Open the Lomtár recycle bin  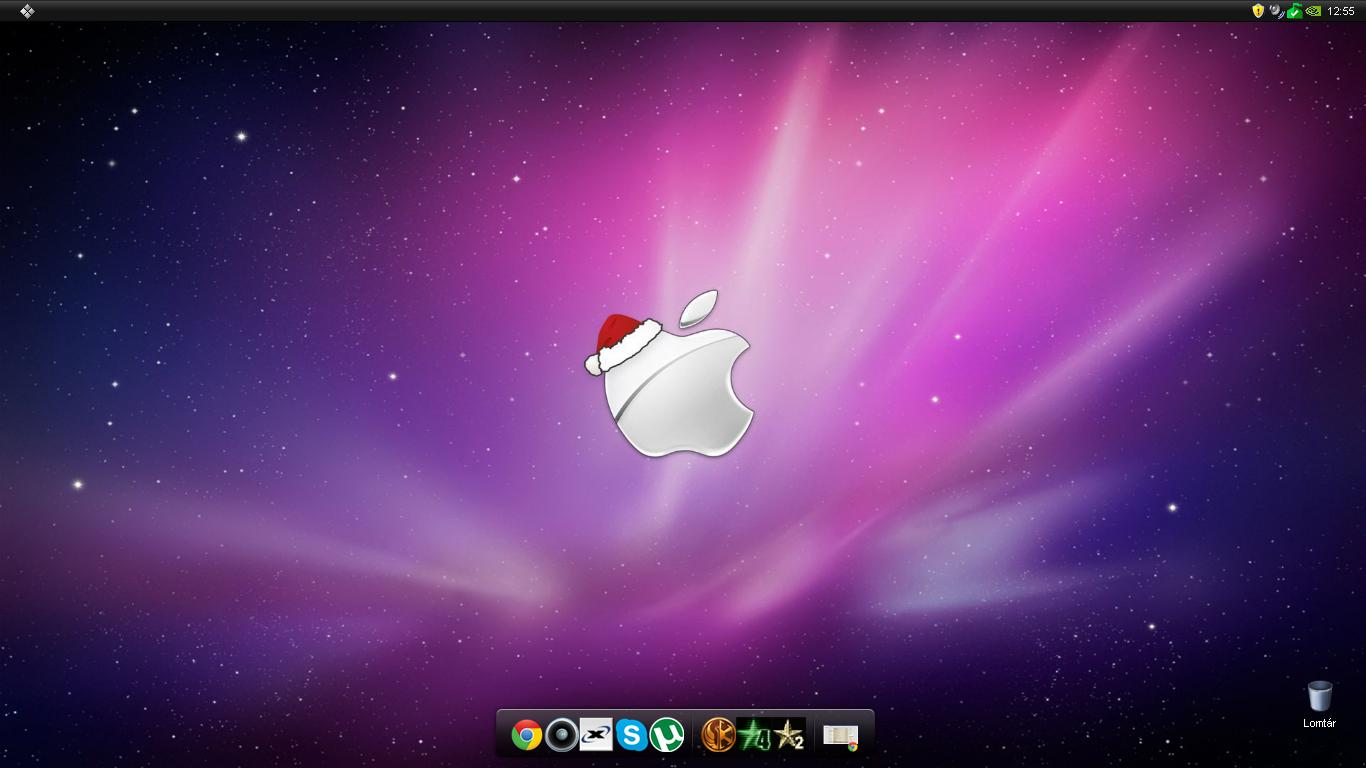[1319, 696]
